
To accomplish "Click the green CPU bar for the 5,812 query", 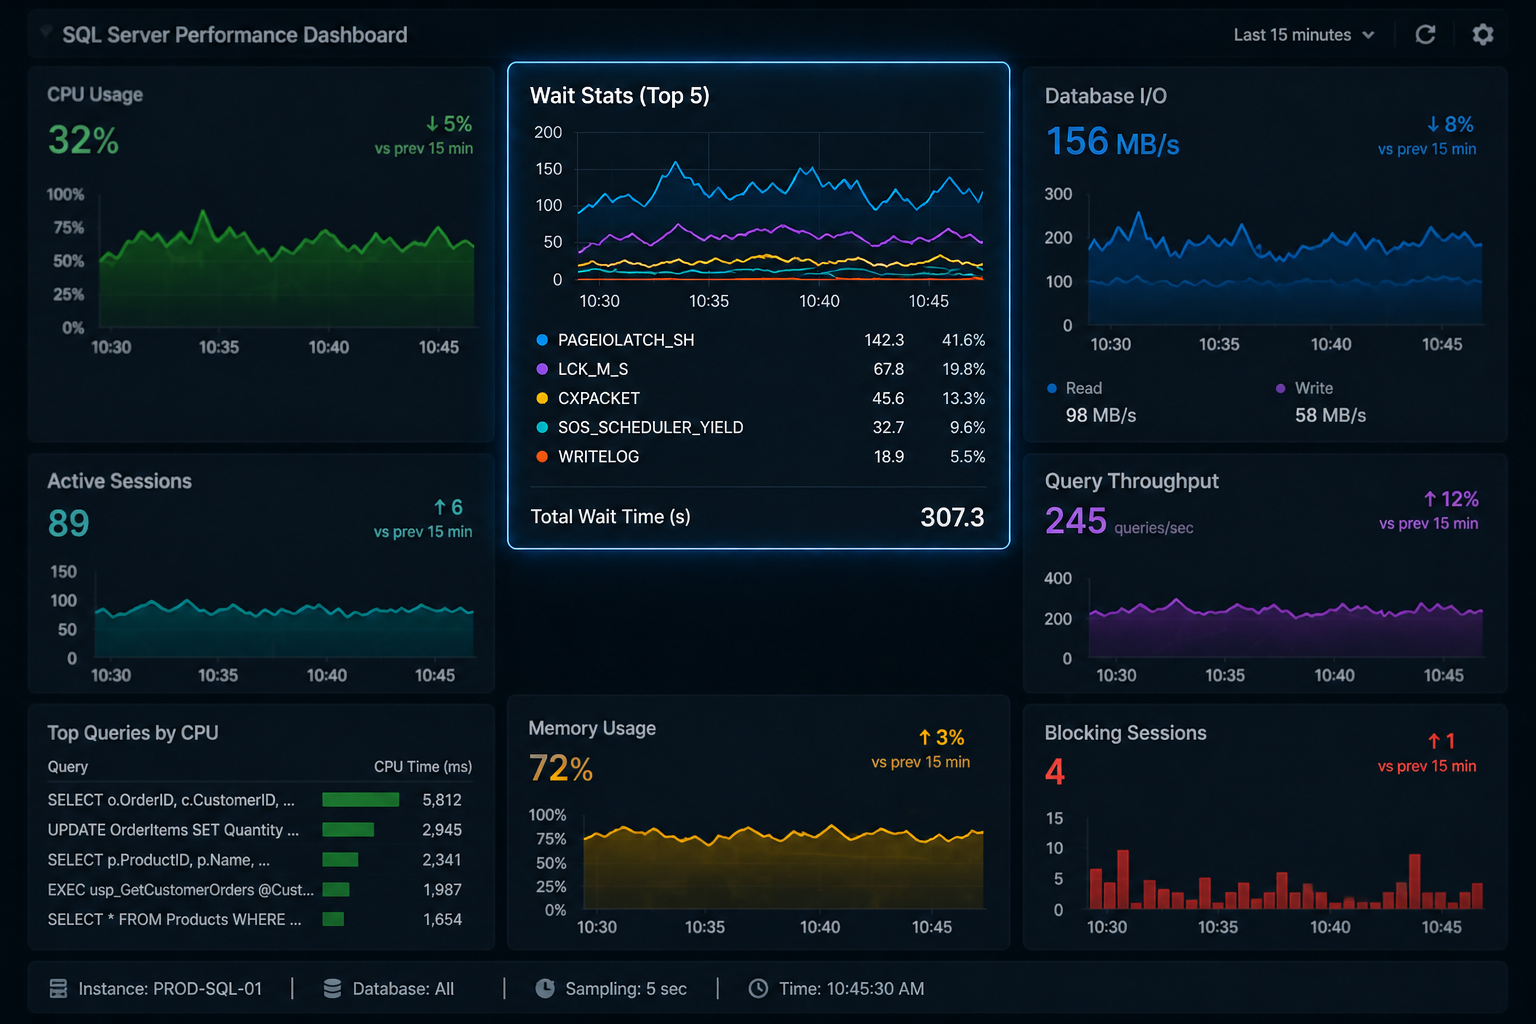I will (x=361, y=800).
